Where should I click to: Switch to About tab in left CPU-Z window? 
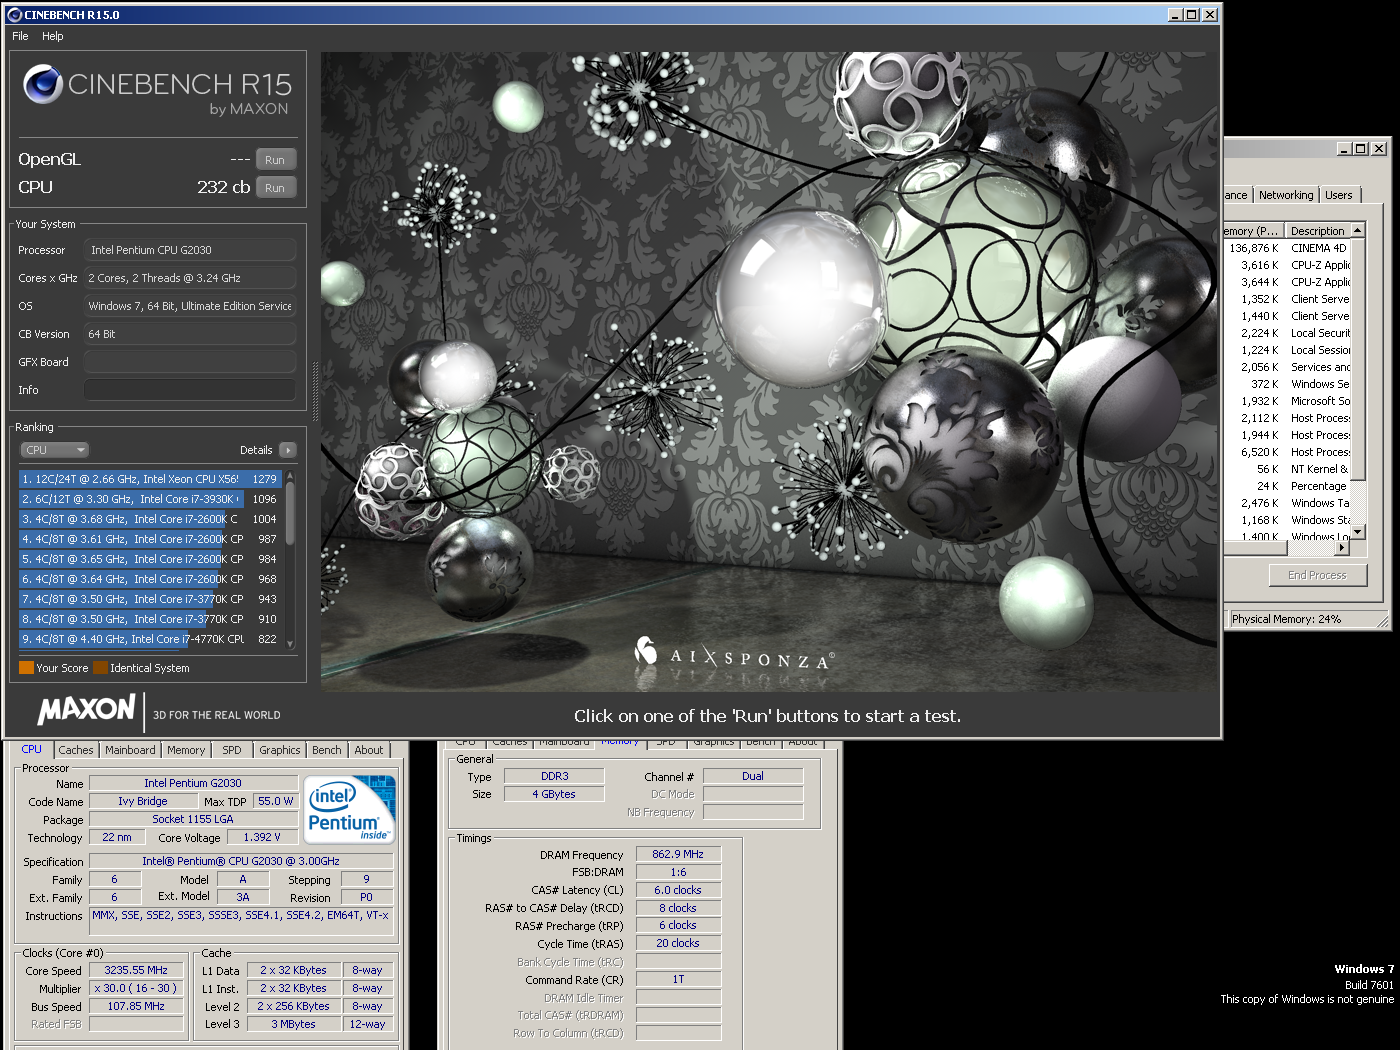tap(369, 750)
